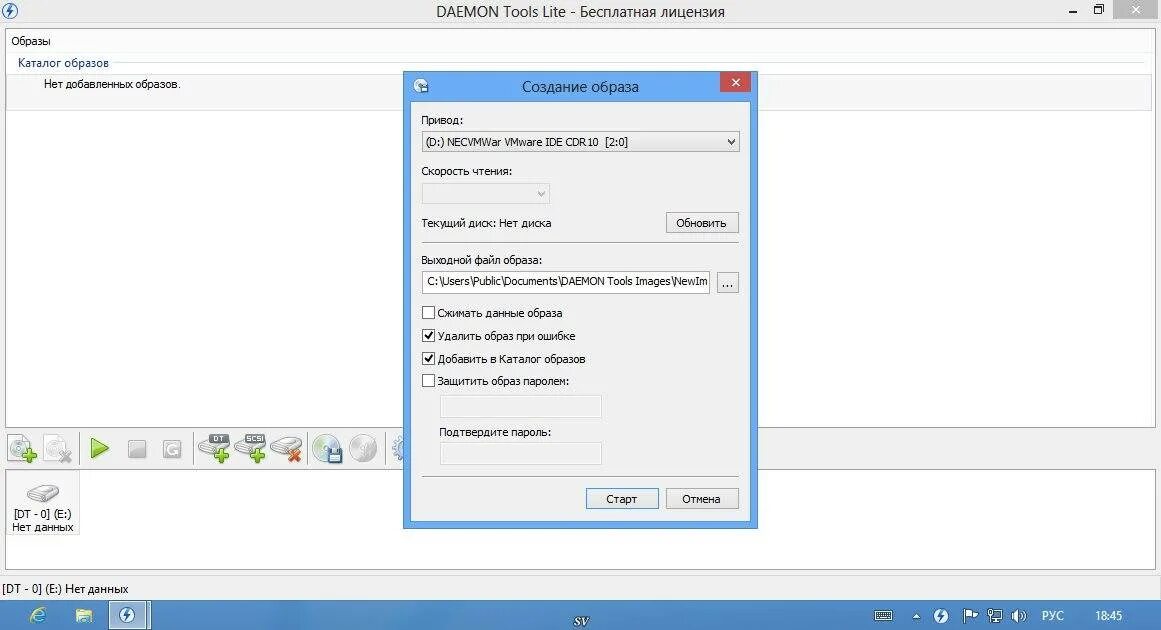
Task: Click the Каталог образов group header
Action: coord(63,63)
